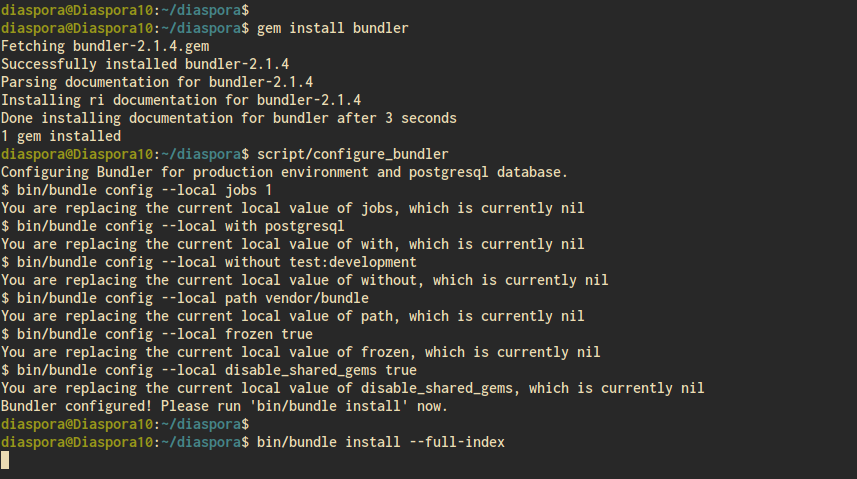Click 'config --local without test:development' line
Viewport: 857px width, 479px height.
209,263
